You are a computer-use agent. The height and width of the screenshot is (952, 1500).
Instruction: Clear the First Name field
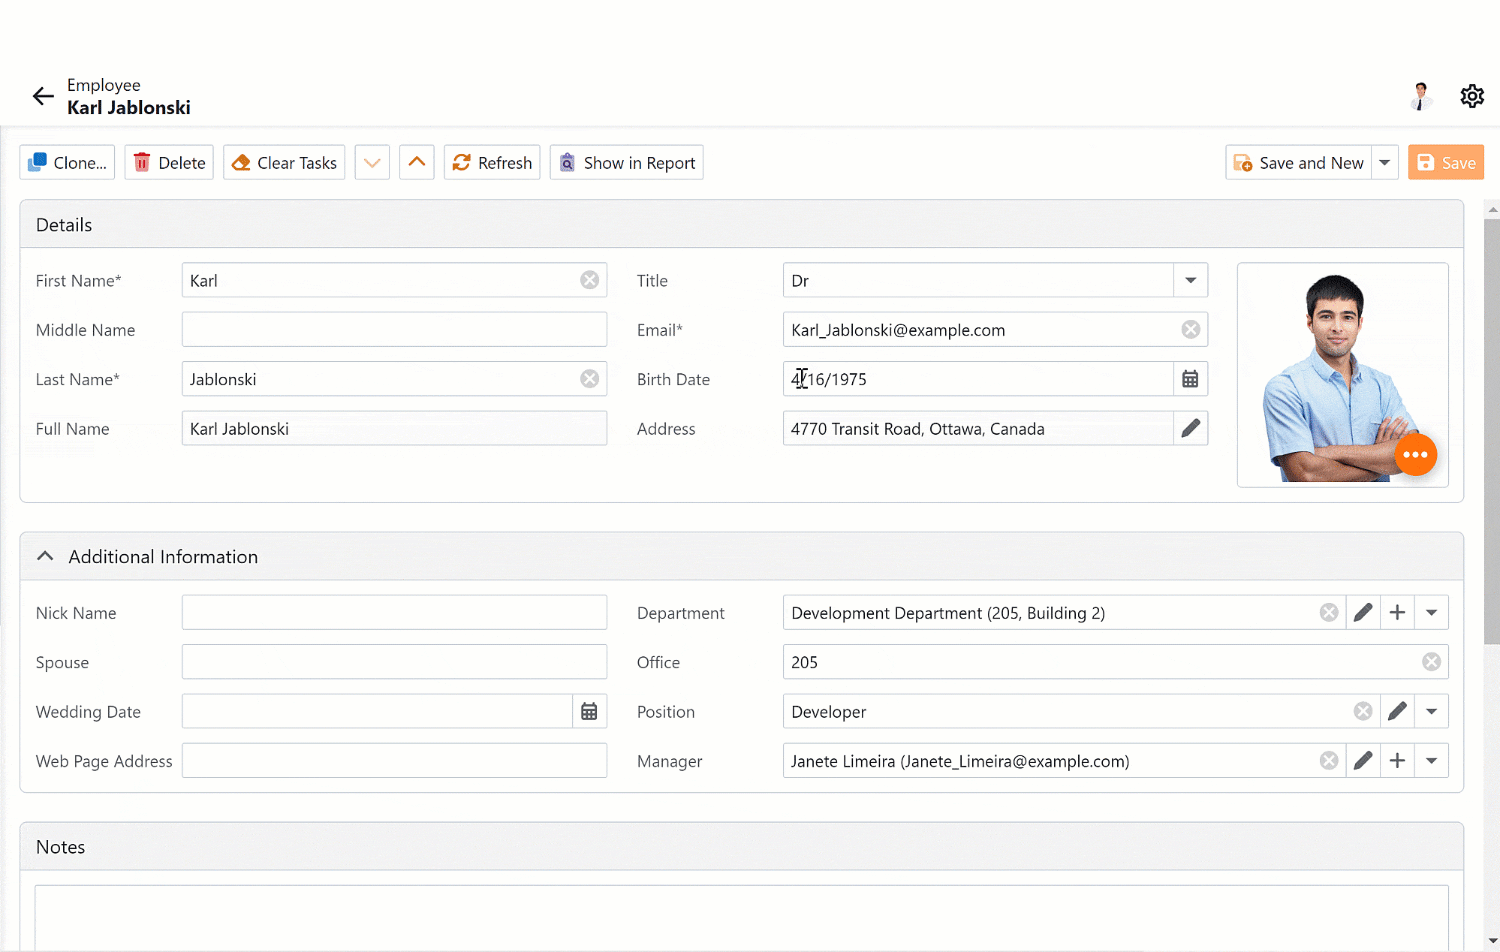click(590, 280)
